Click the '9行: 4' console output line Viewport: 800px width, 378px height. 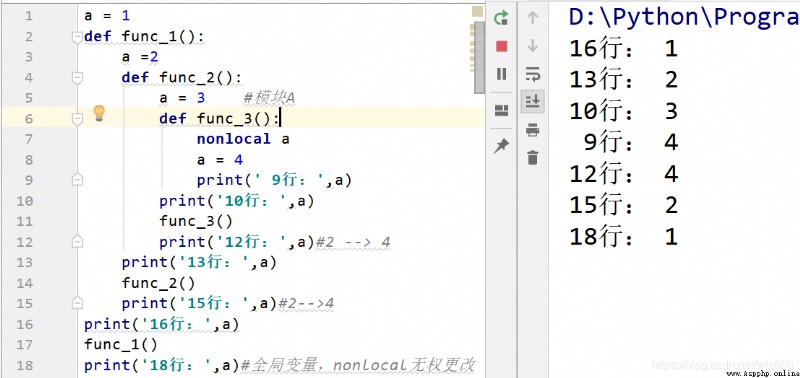631,143
